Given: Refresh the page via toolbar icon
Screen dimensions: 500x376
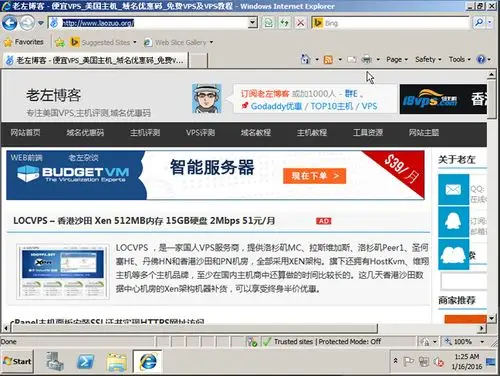Looking at the screenshot, I should coord(284,23).
